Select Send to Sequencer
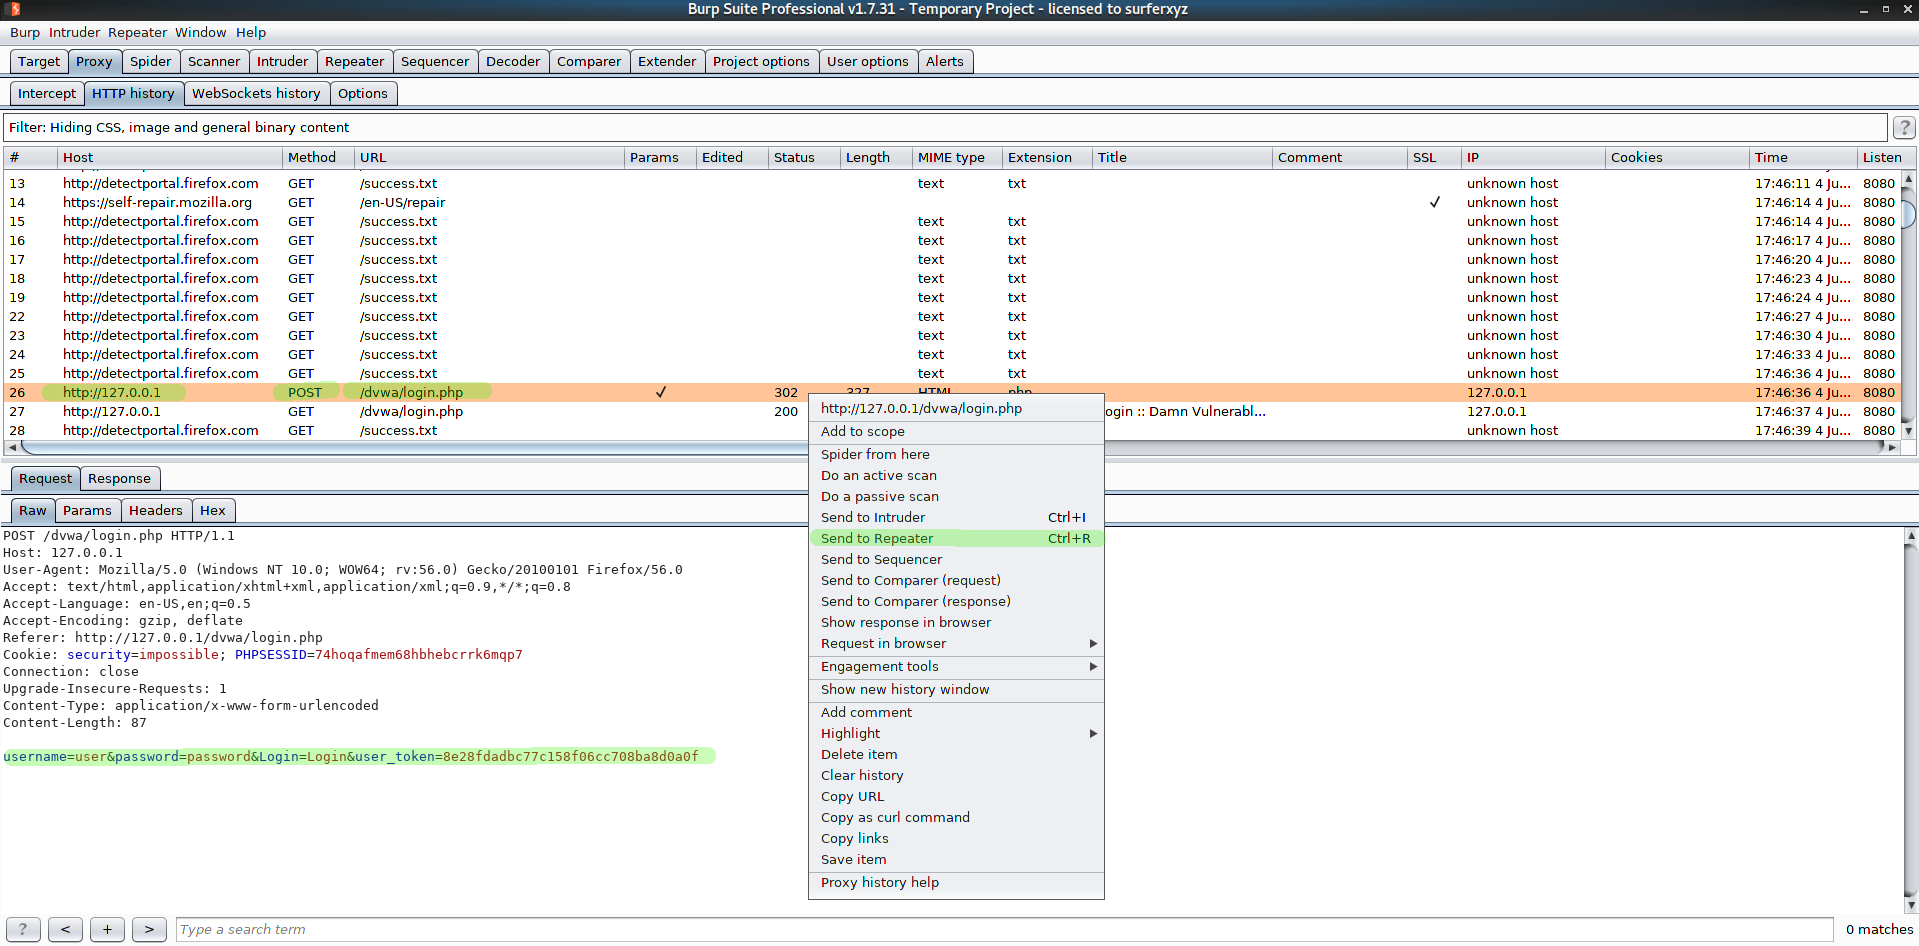Screen dimensions: 1919x946 (956, 559)
